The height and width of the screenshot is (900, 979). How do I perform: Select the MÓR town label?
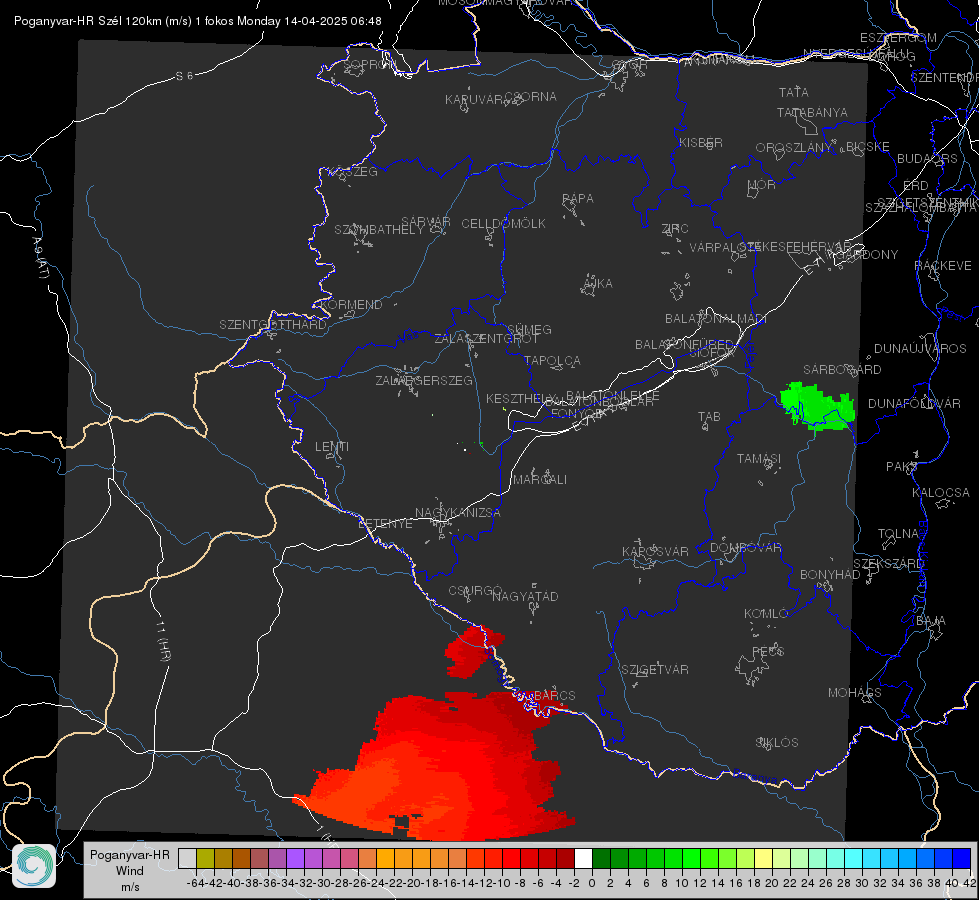click(762, 185)
